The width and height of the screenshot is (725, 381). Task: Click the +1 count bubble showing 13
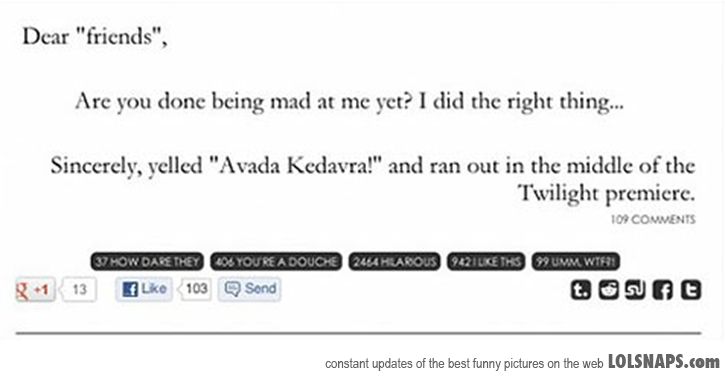point(79,289)
